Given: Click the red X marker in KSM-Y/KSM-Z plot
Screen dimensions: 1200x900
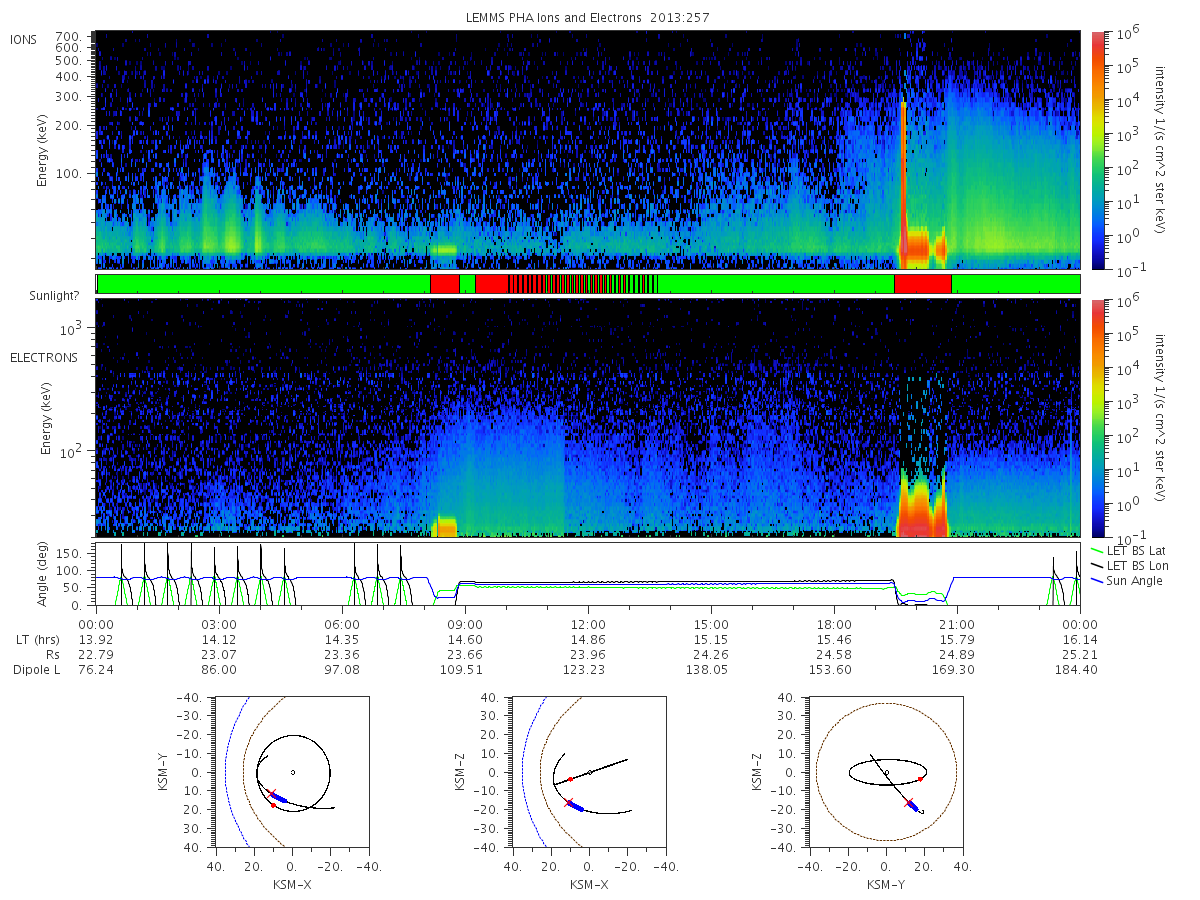Looking at the screenshot, I should (x=909, y=802).
